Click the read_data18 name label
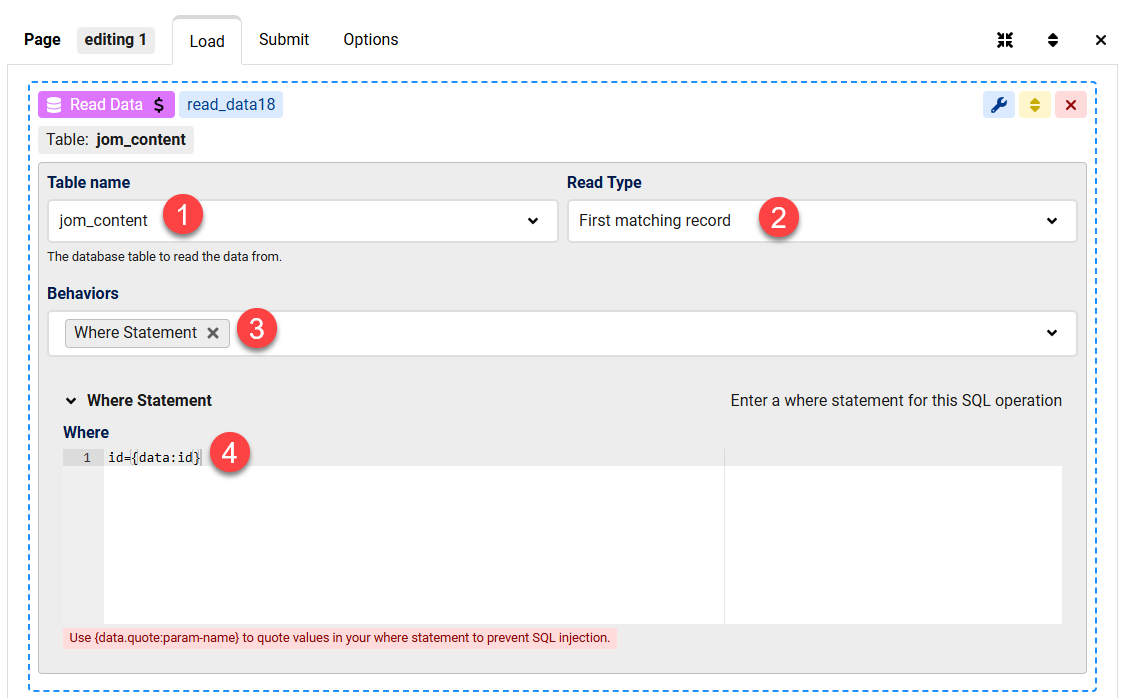1126x698 pixels. (x=231, y=105)
